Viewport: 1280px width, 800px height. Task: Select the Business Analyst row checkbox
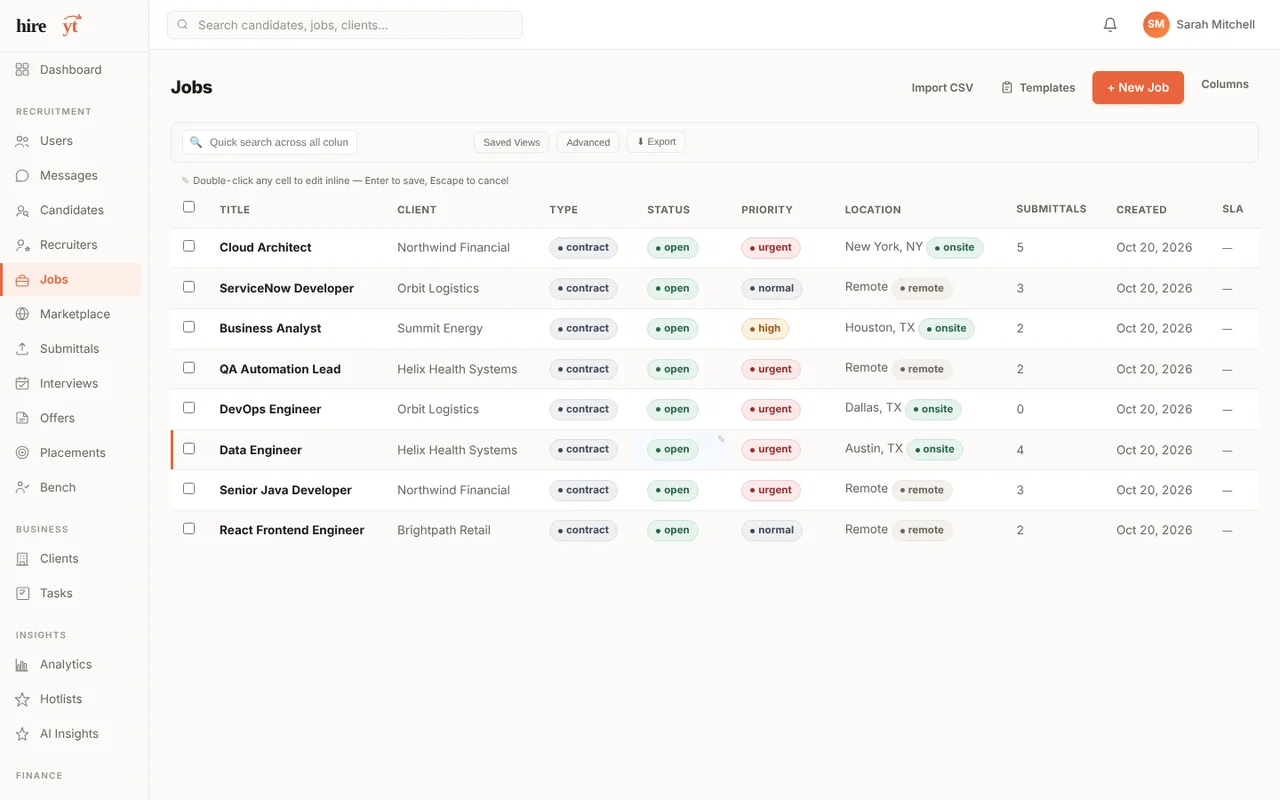[x=189, y=327]
